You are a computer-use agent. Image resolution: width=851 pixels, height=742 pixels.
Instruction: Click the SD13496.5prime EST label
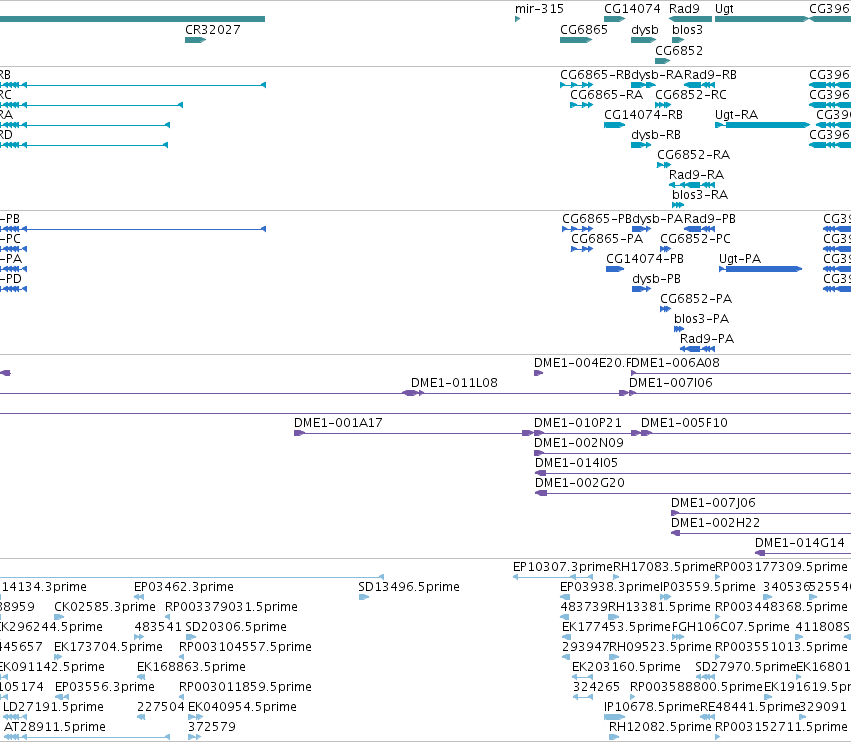point(409,587)
